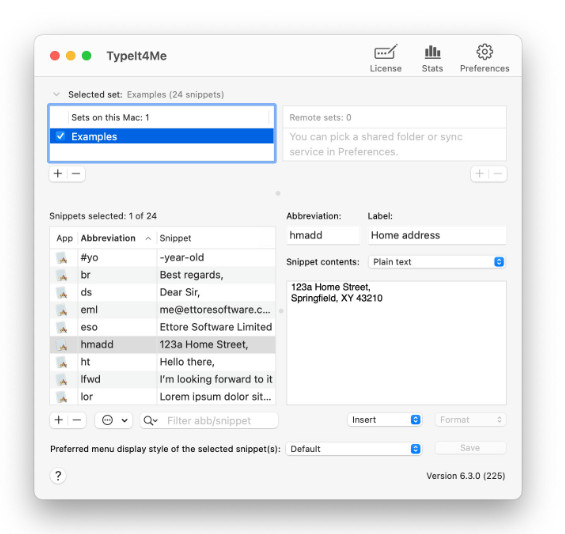Add a remote set with plus
This screenshot has height=534, width=565.
[x=480, y=174]
